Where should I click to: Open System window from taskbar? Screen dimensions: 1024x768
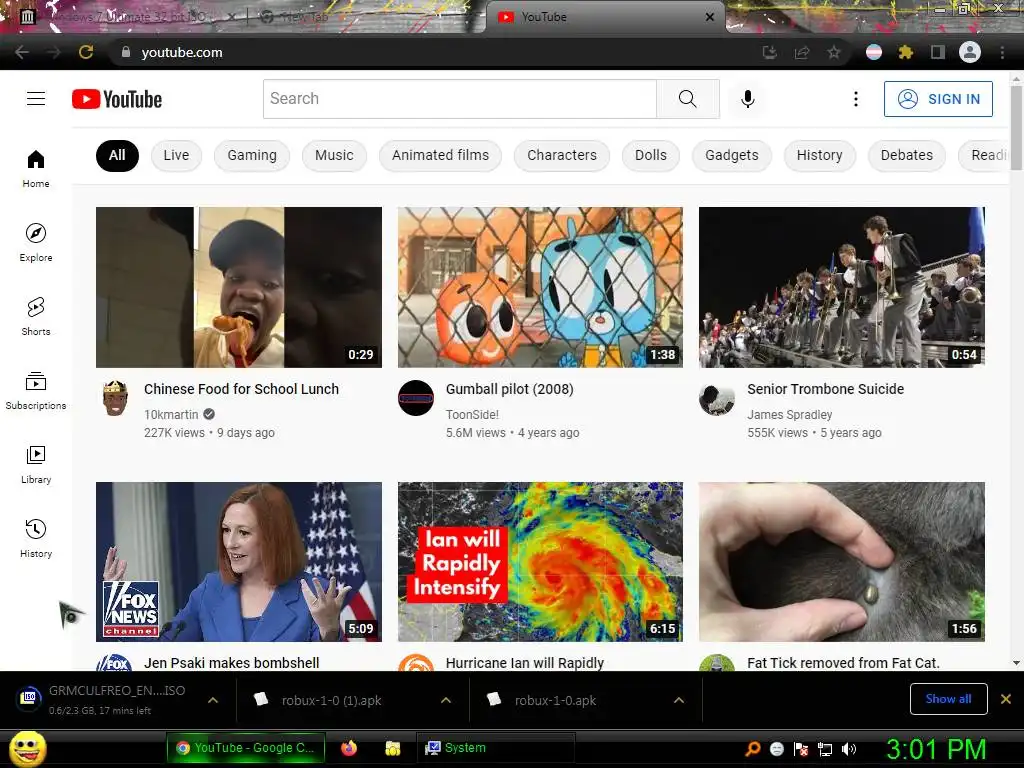[x=494, y=748]
